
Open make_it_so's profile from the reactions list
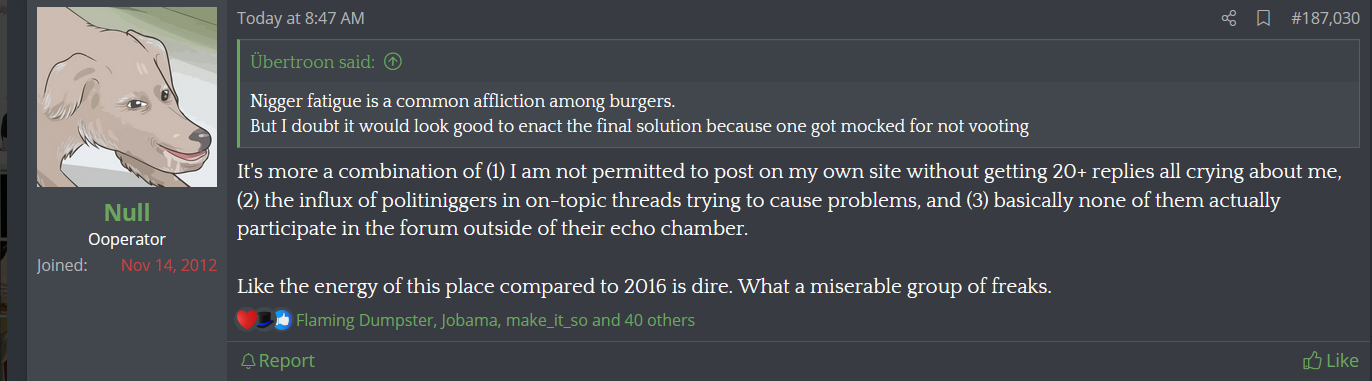coord(548,320)
